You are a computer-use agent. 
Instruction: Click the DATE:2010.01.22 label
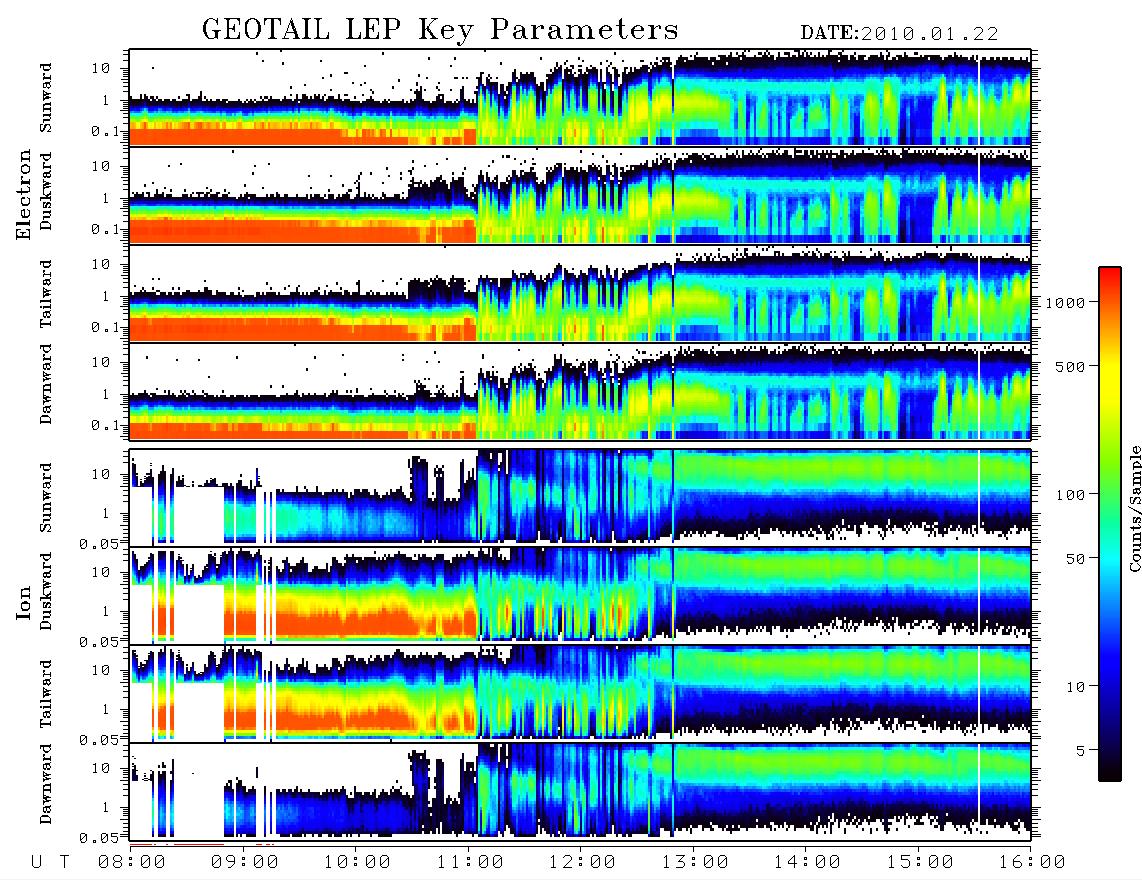point(899,34)
